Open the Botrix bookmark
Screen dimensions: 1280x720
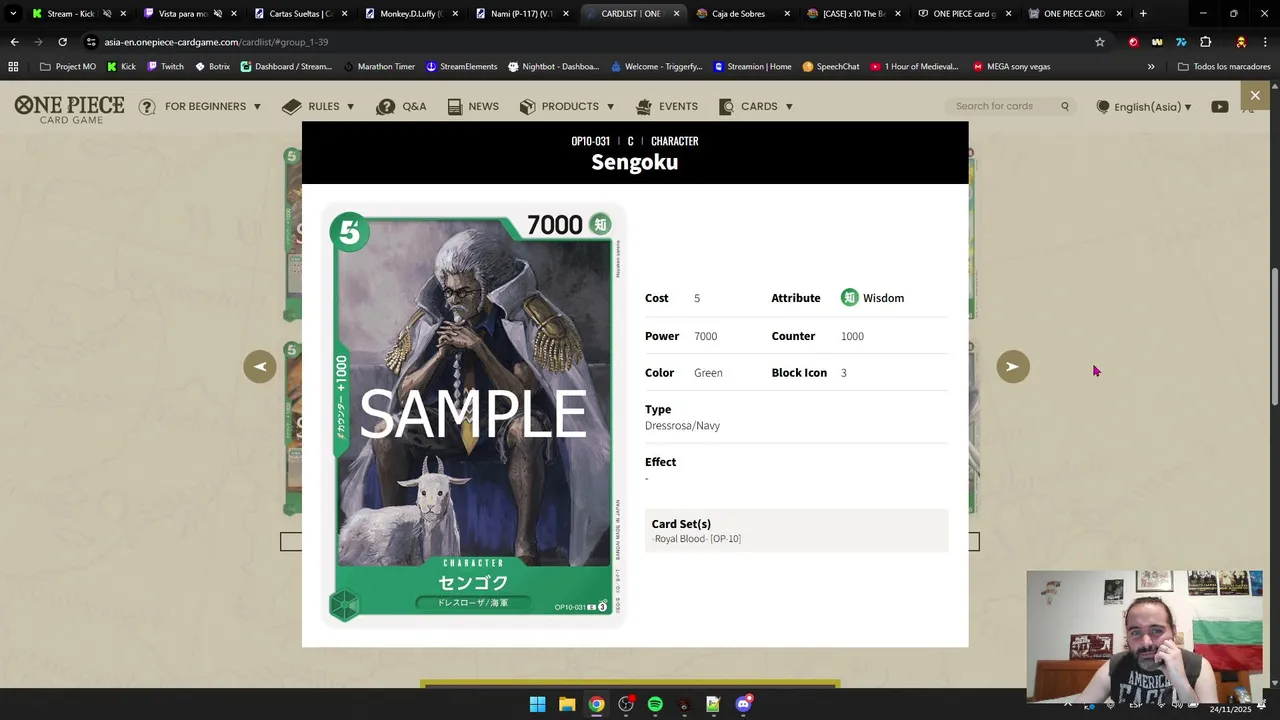click(x=212, y=67)
